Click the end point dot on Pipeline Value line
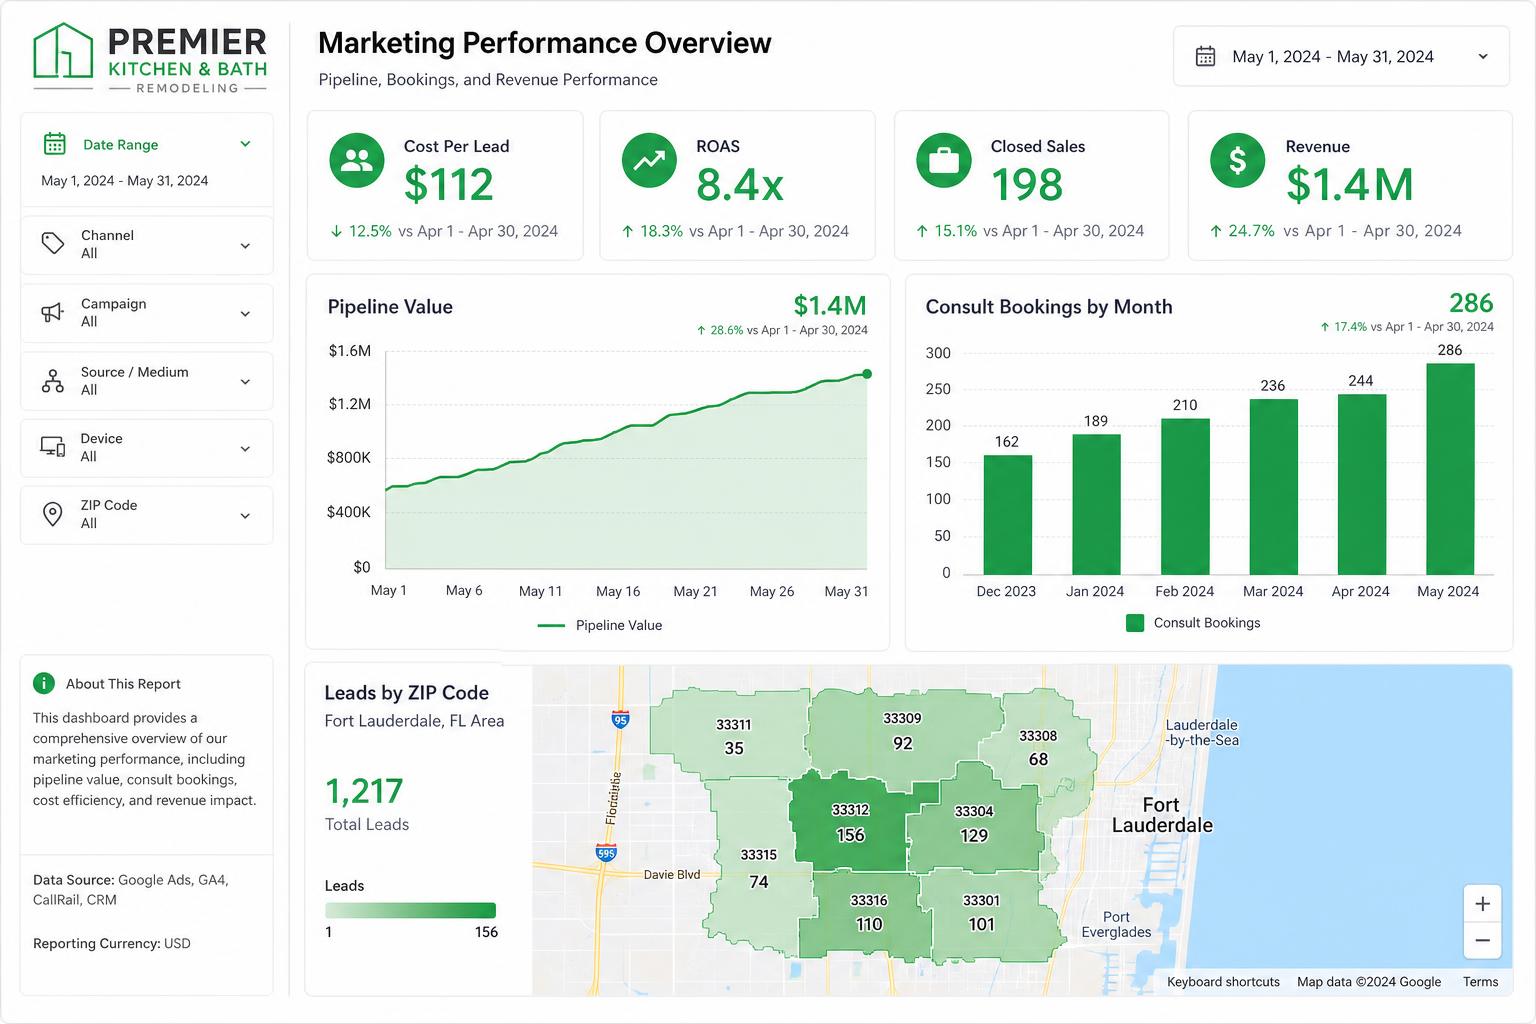This screenshot has height=1024, width=1536. (866, 374)
